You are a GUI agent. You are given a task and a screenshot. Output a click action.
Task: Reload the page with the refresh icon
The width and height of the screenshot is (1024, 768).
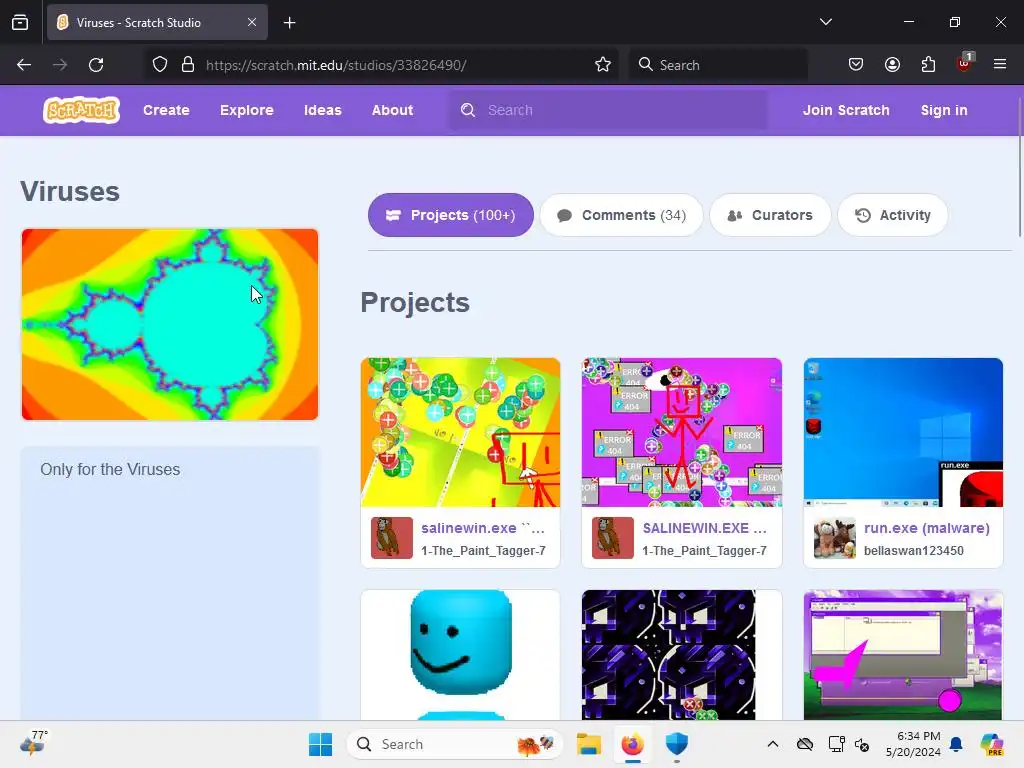pyautogui.click(x=96, y=65)
